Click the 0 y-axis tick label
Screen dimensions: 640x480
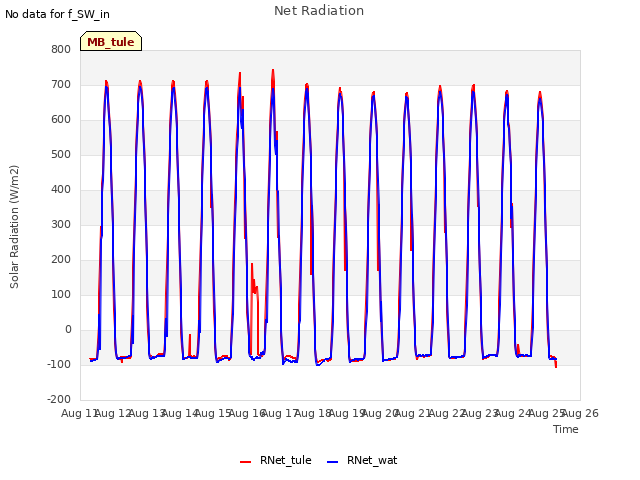point(68,329)
